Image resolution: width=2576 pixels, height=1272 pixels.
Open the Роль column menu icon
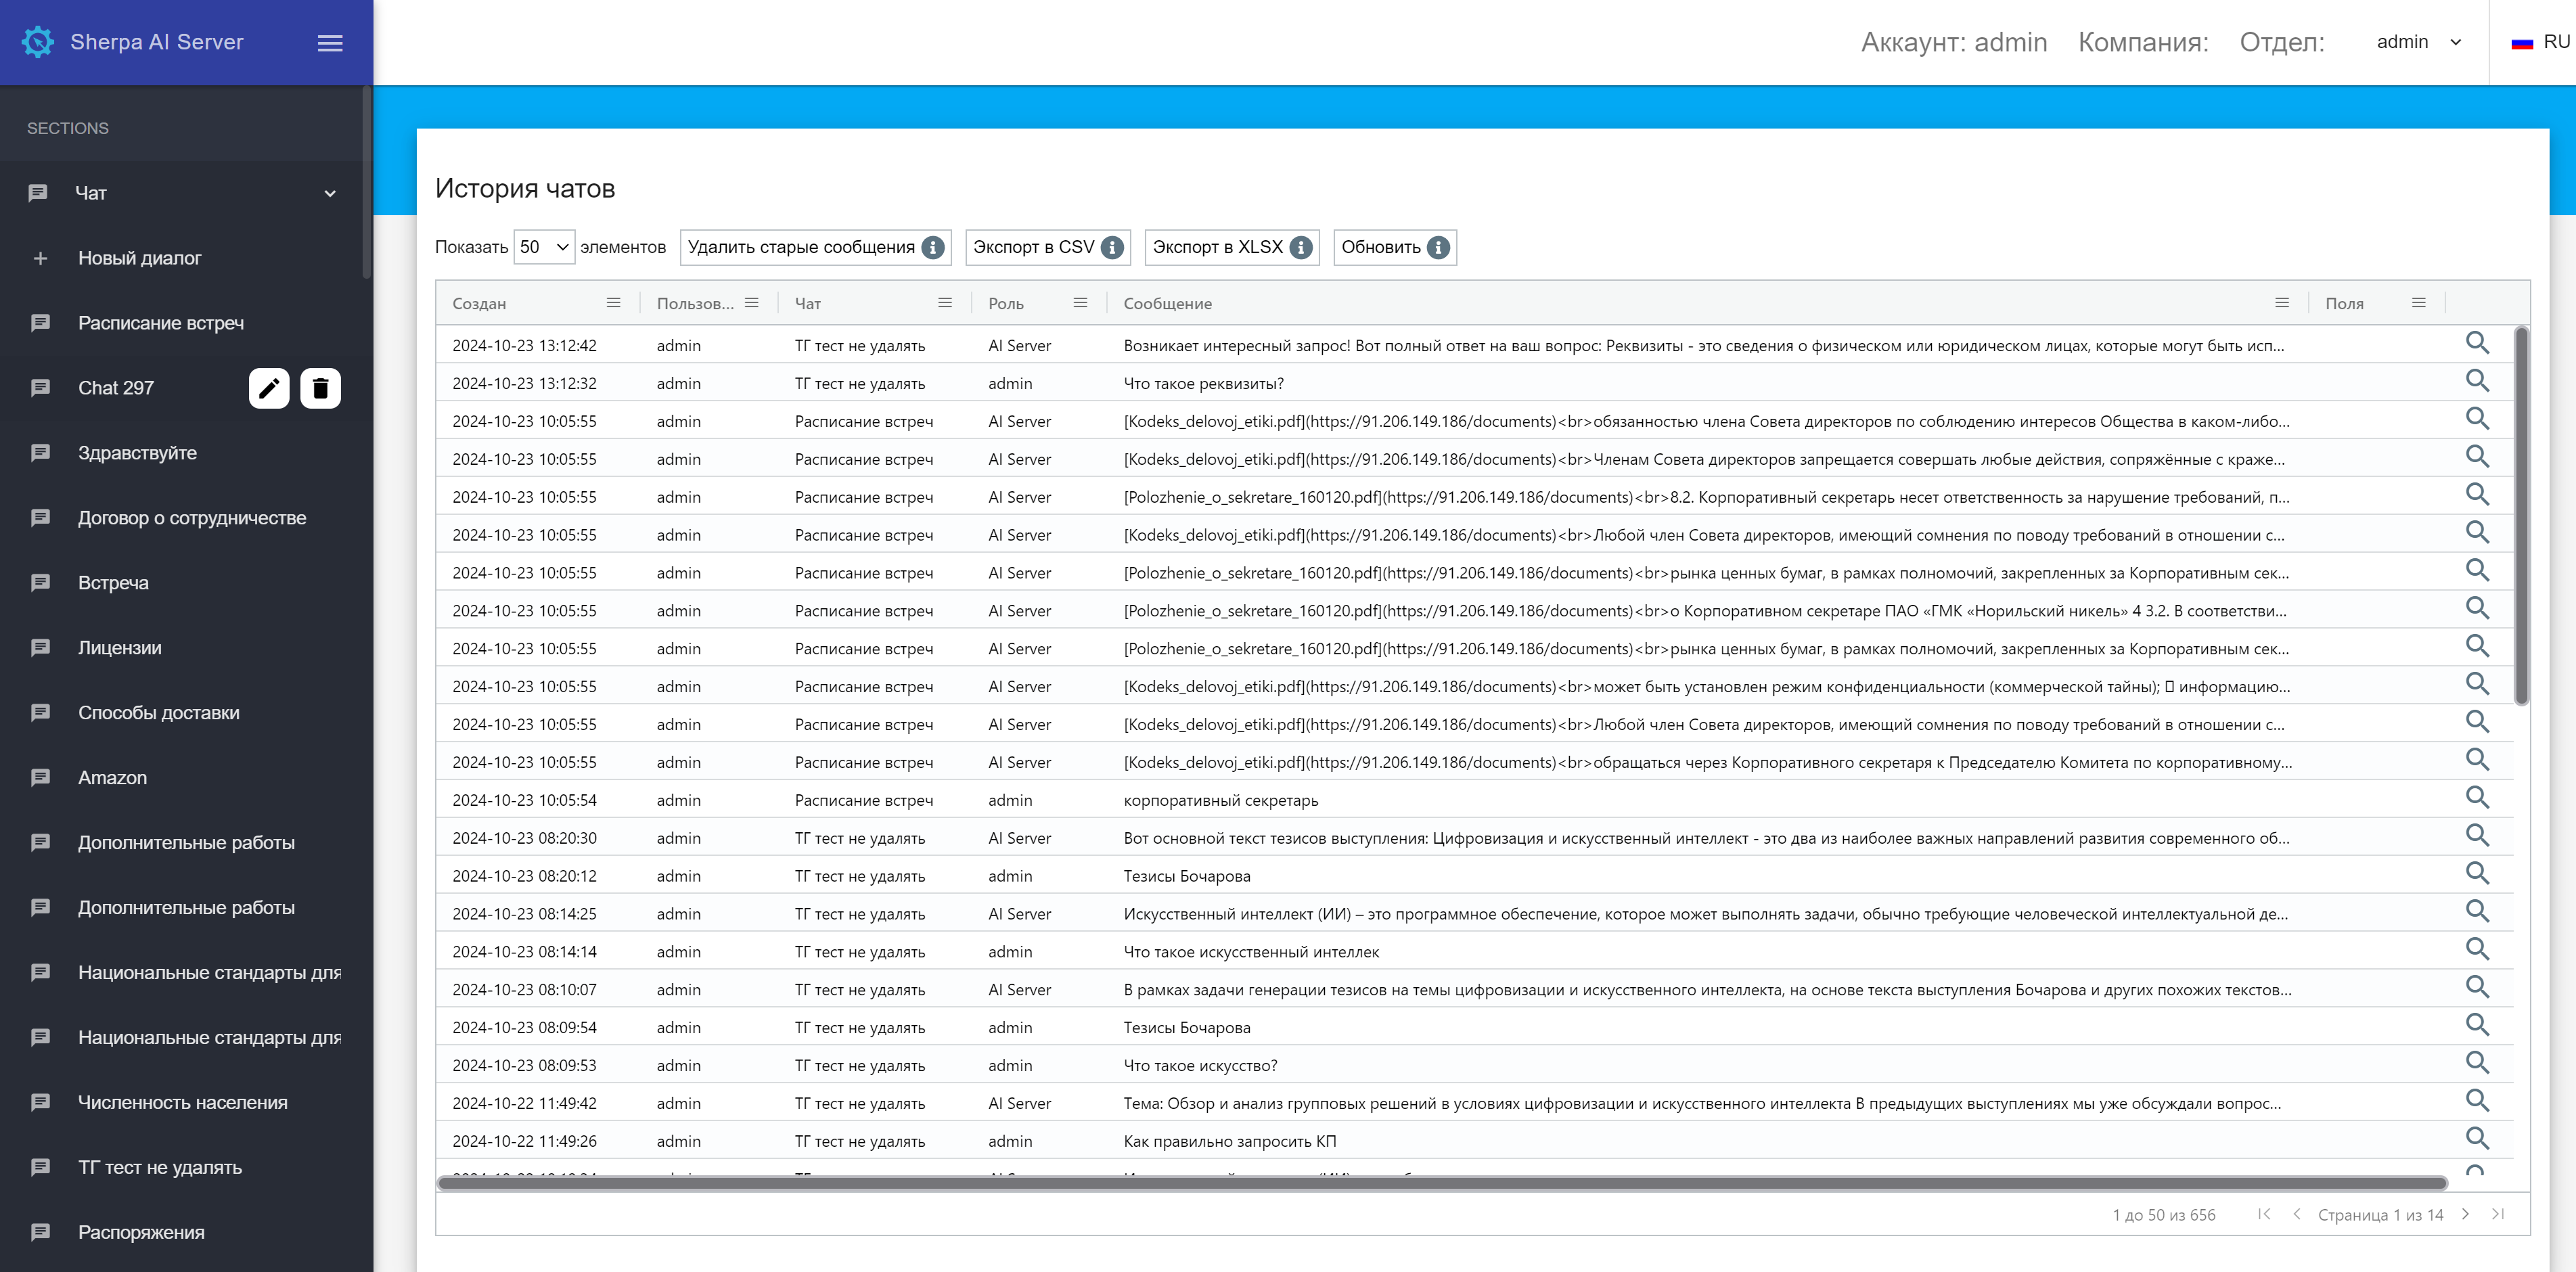point(1079,303)
